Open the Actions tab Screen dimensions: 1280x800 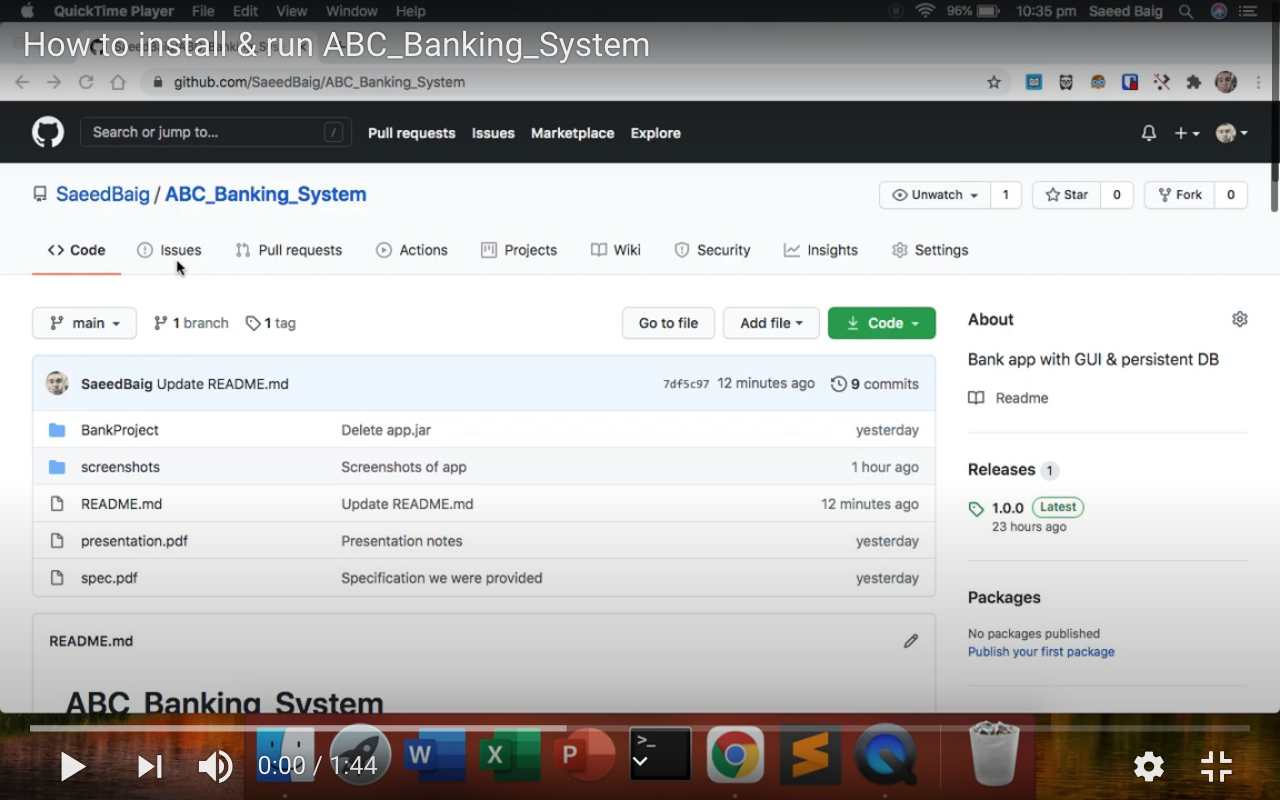tap(412, 250)
